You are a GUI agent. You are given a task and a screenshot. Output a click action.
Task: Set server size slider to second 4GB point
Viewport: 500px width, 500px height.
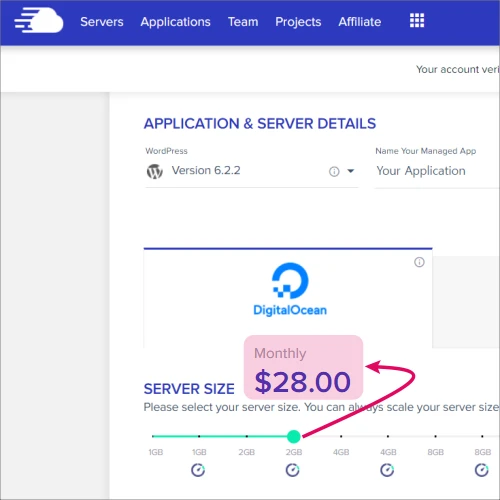[388, 436]
